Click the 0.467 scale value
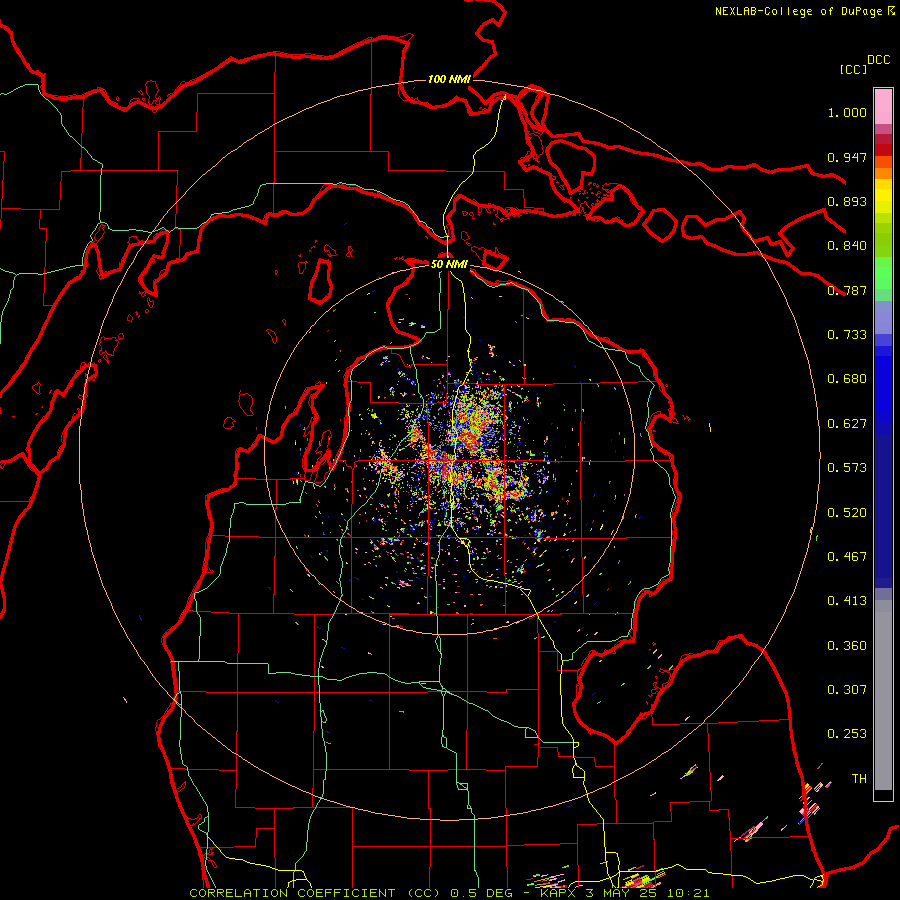900x900 pixels. pyautogui.click(x=847, y=557)
